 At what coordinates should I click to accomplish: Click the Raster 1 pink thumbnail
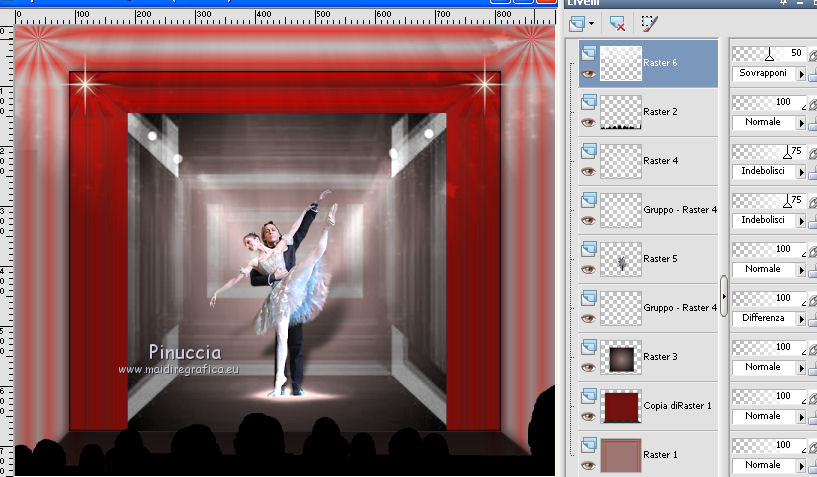point(621,455)
